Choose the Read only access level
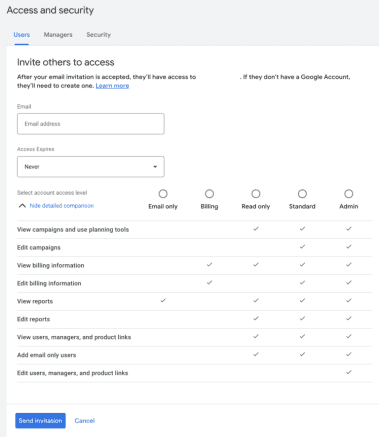The width and height of the screenshot is (379, 437). pos(256,194)
